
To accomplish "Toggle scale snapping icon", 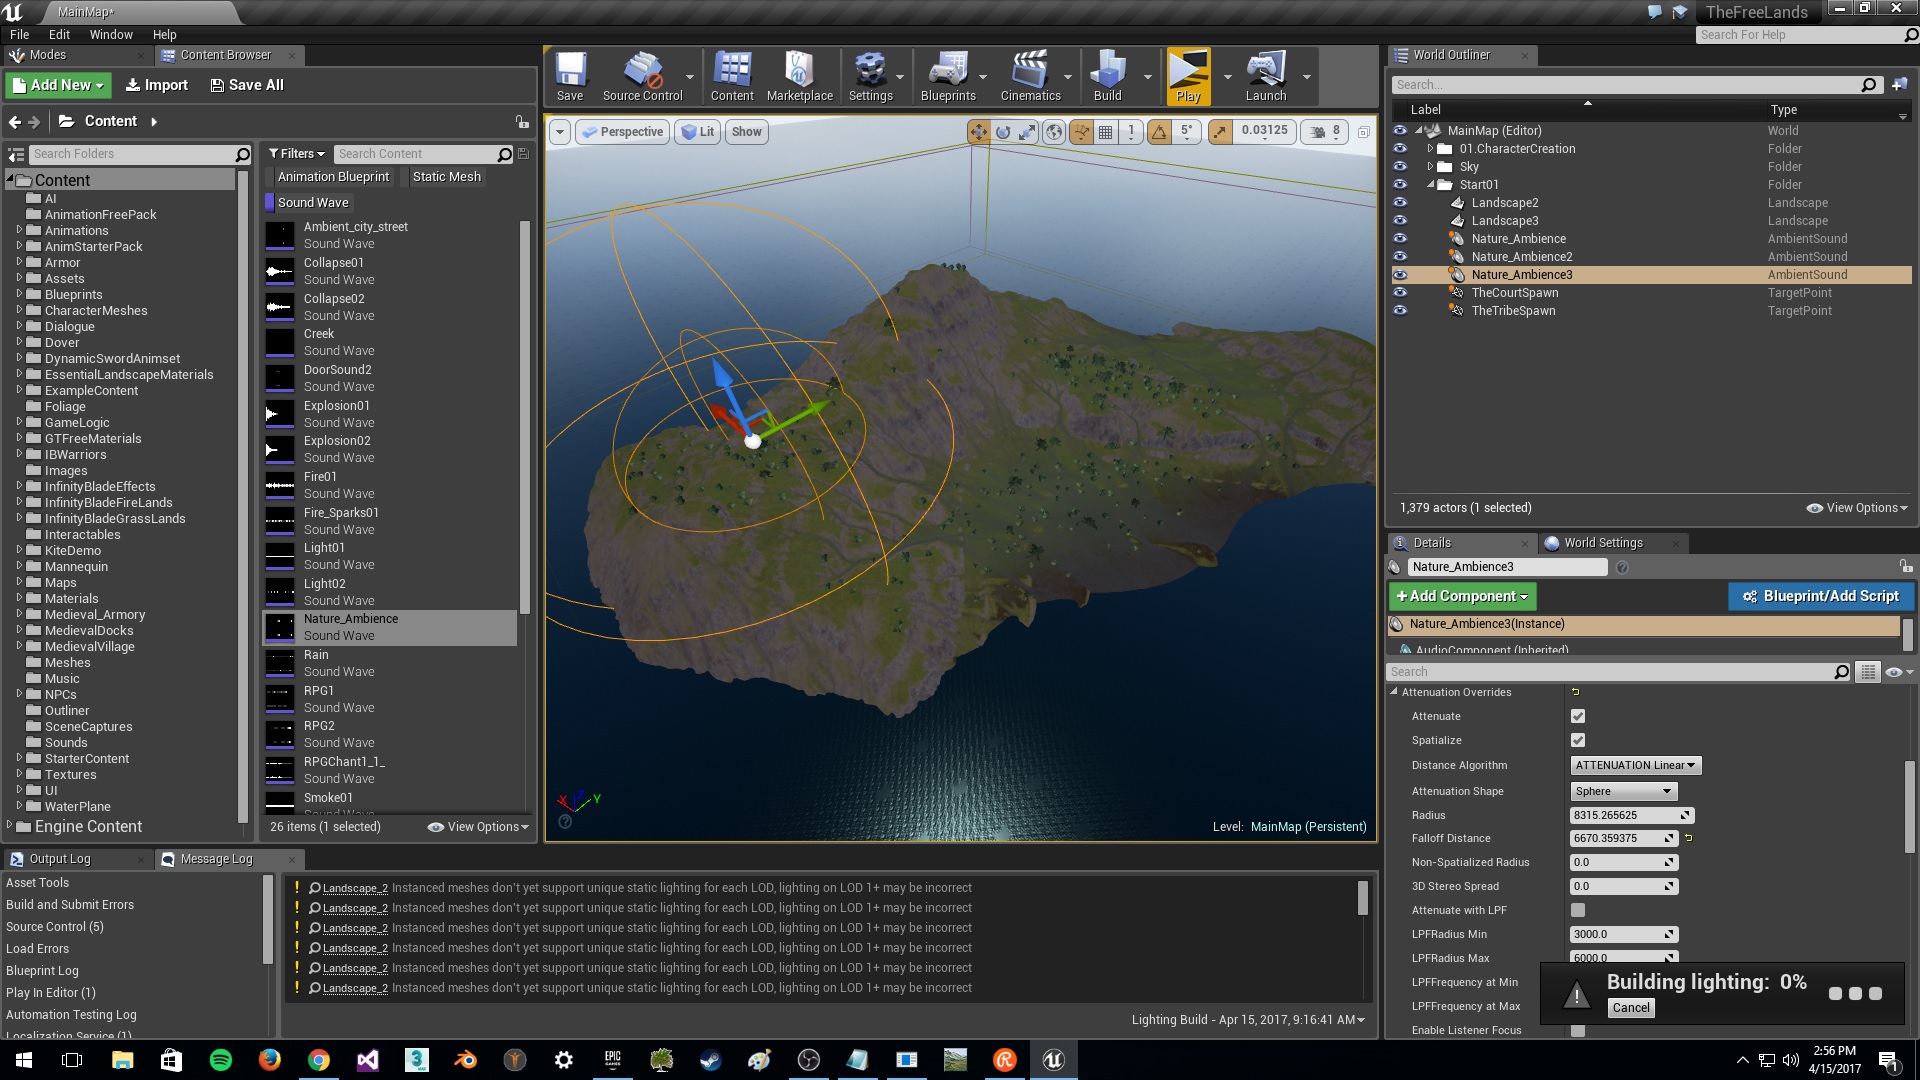I will (1220, 132).
